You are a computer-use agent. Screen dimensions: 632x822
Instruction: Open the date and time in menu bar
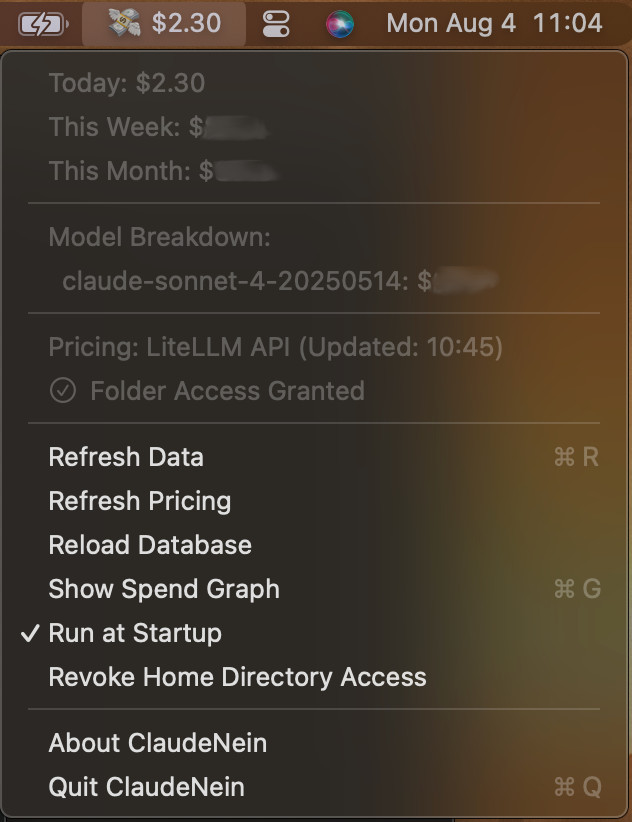(x=494, y=23)
